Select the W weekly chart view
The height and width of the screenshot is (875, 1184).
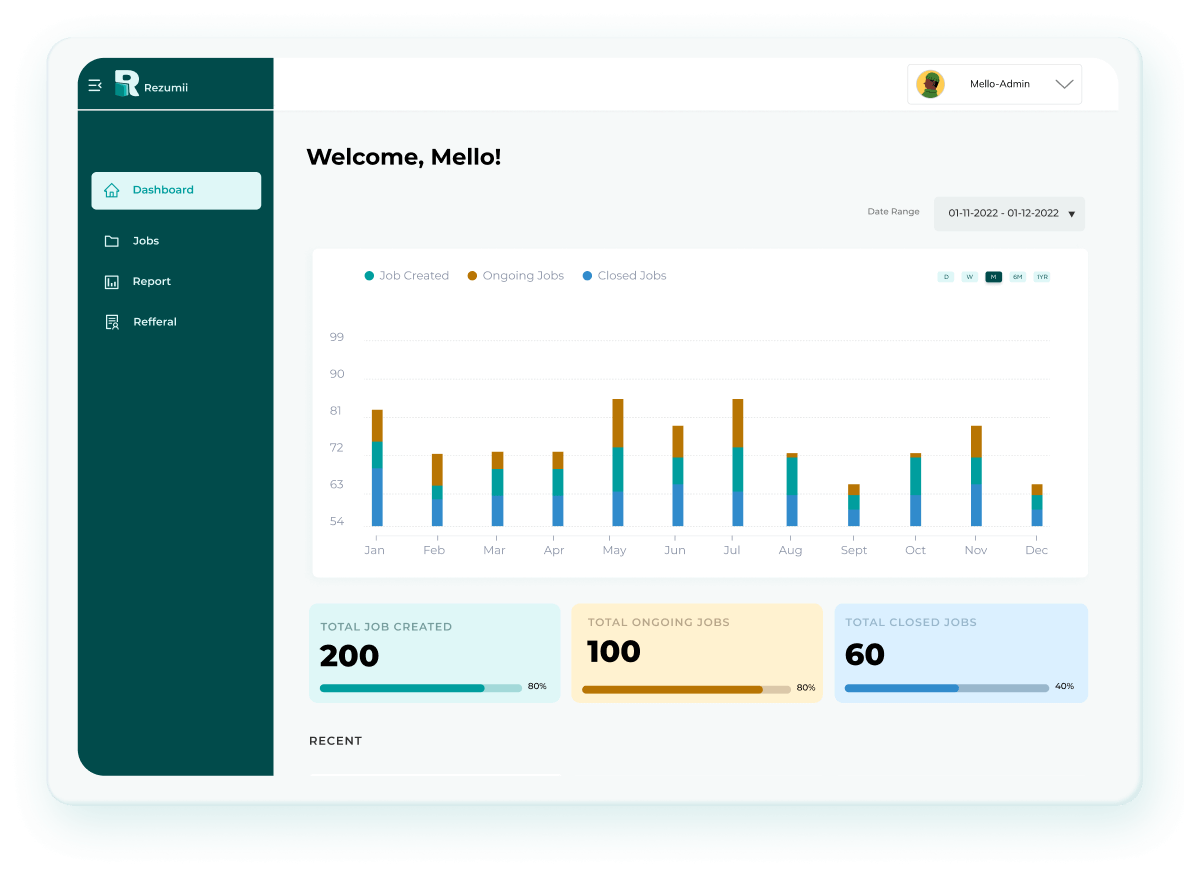pos(970,277)
